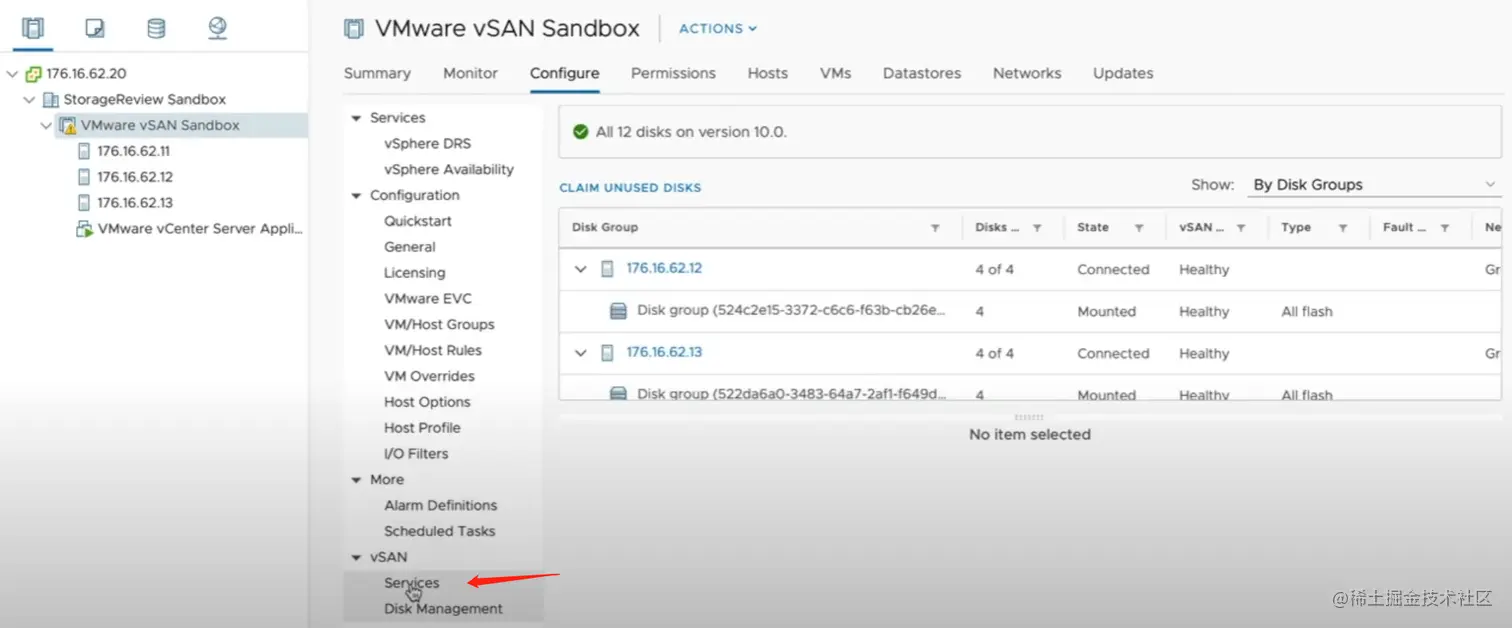Collapse the 176.16.62.13 disk group row

click(580, 353)
